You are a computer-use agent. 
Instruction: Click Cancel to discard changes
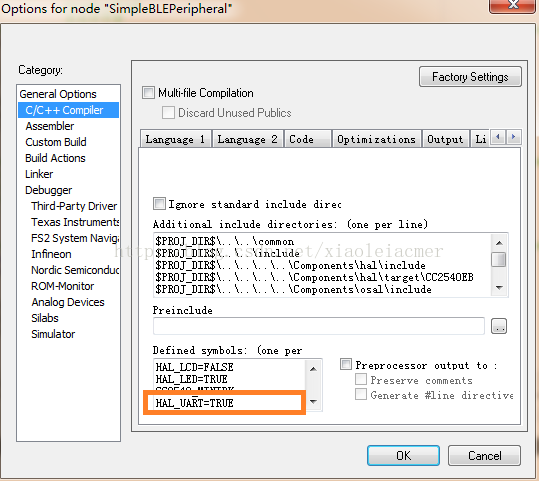click(484, 456)
